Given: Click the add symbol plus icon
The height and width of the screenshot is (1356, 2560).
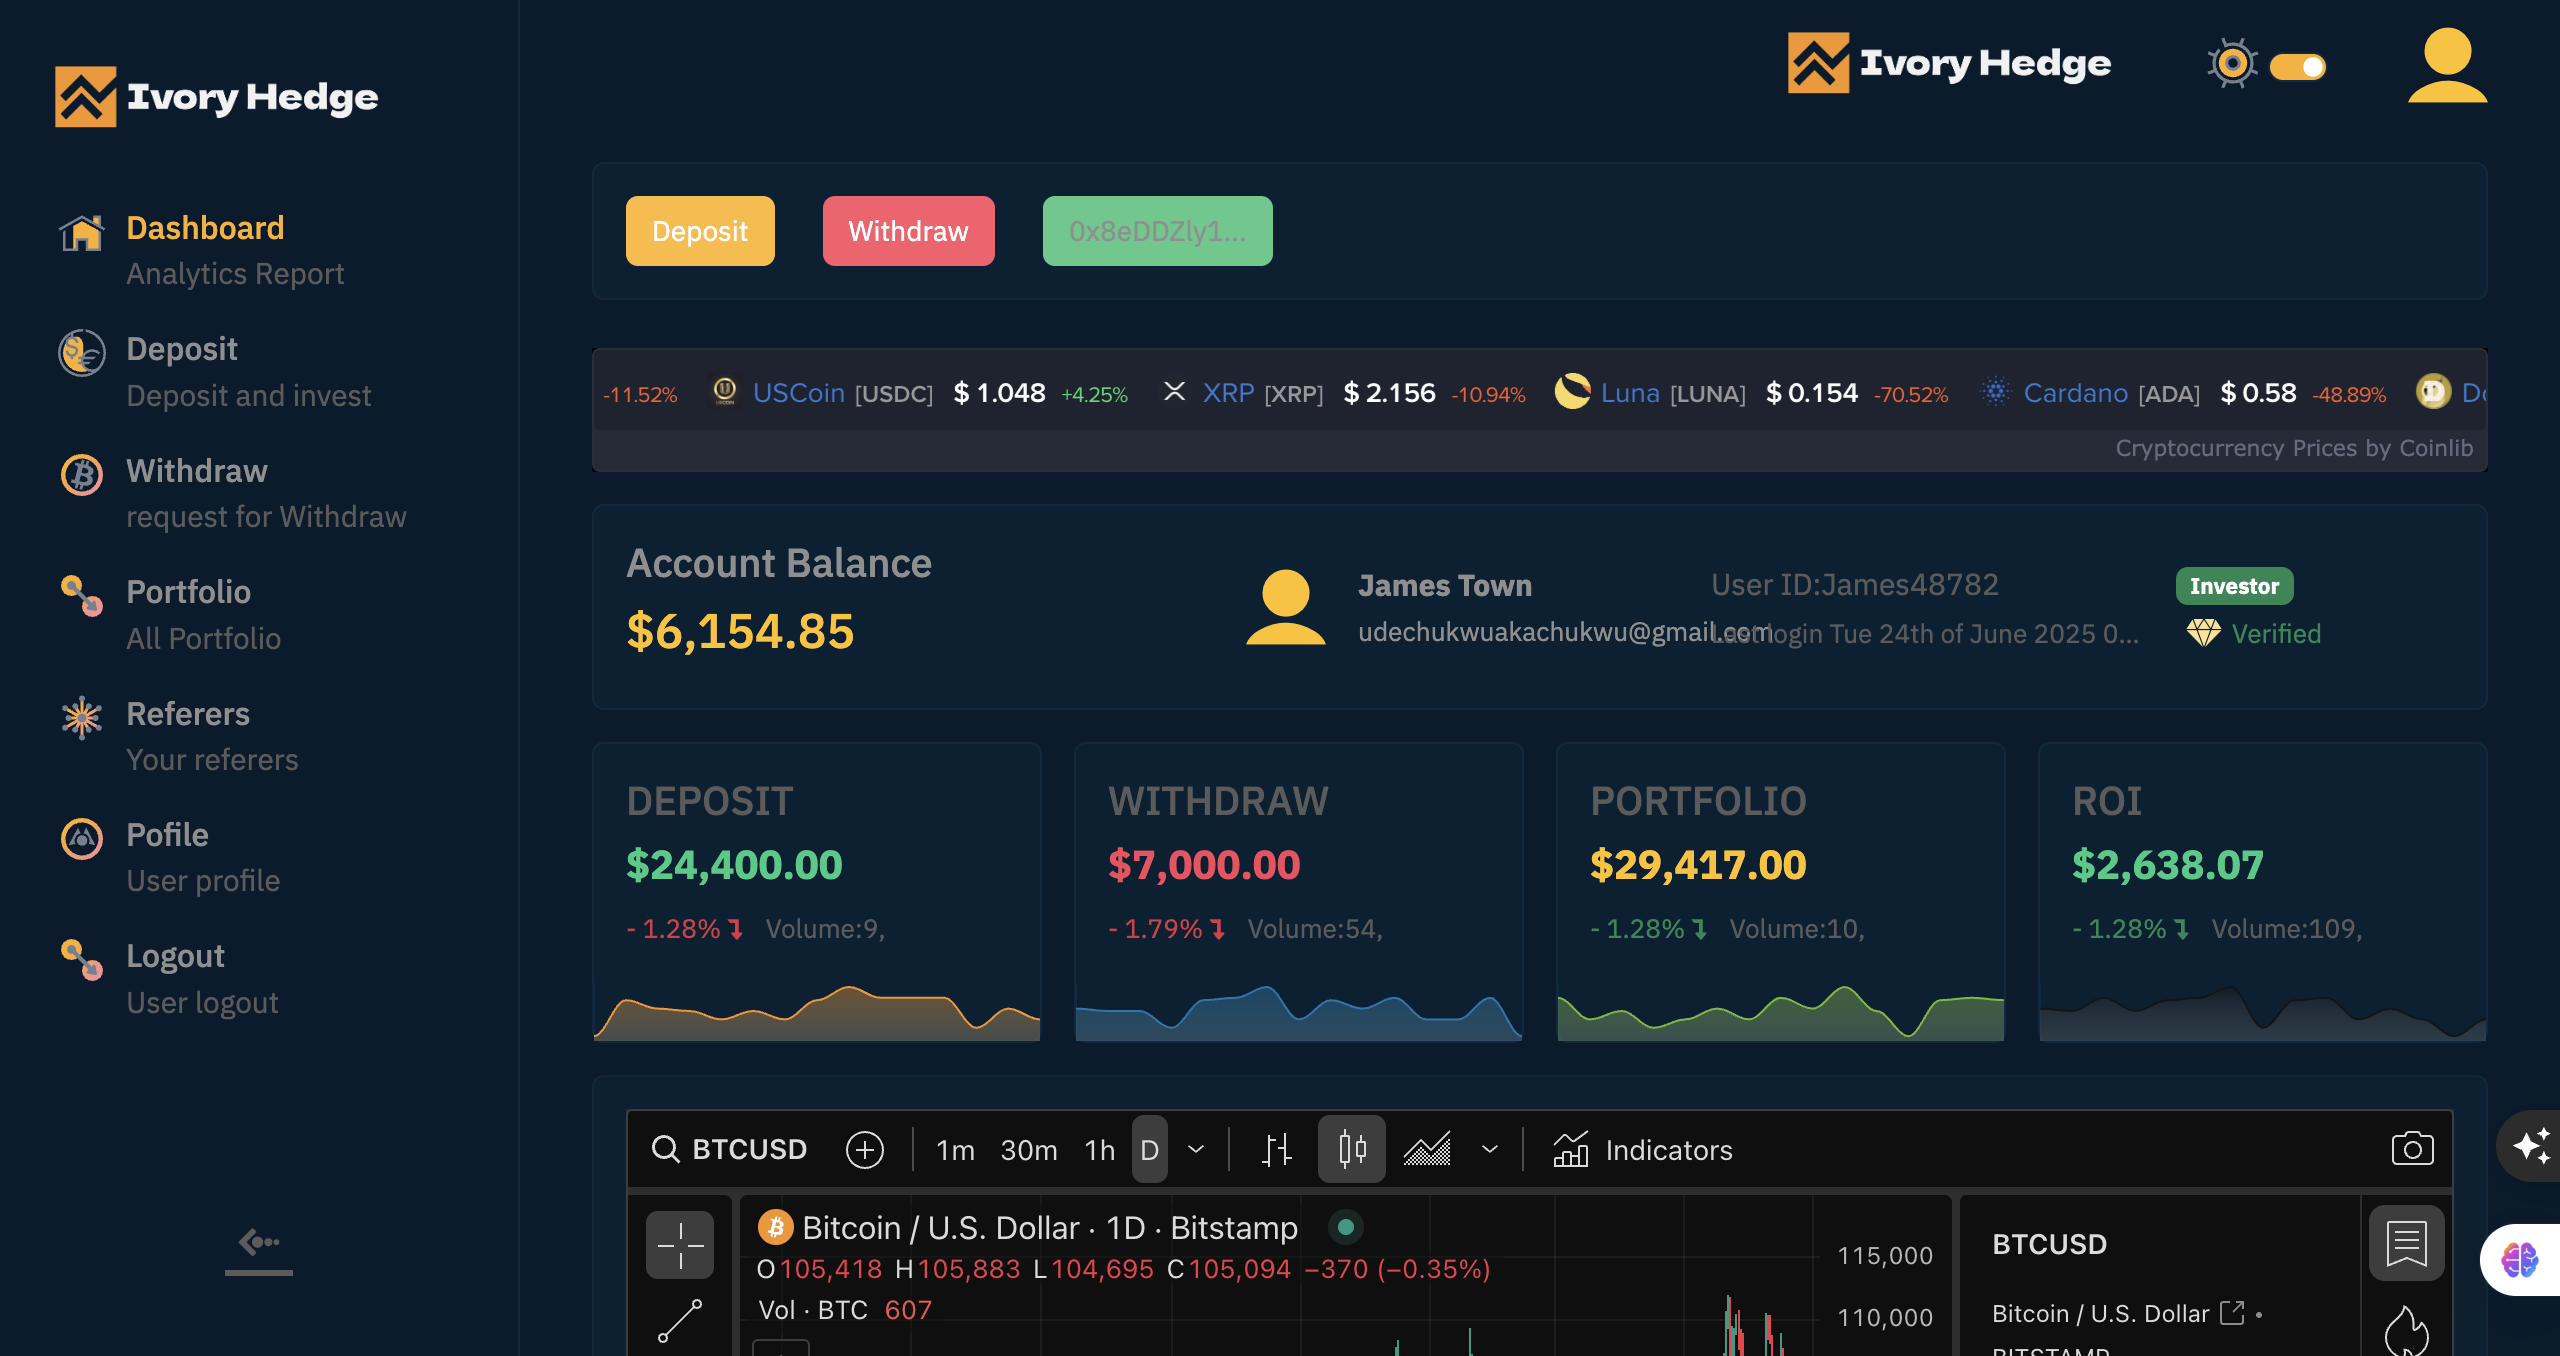Looking at the screenshot, I should point(864,1149).
